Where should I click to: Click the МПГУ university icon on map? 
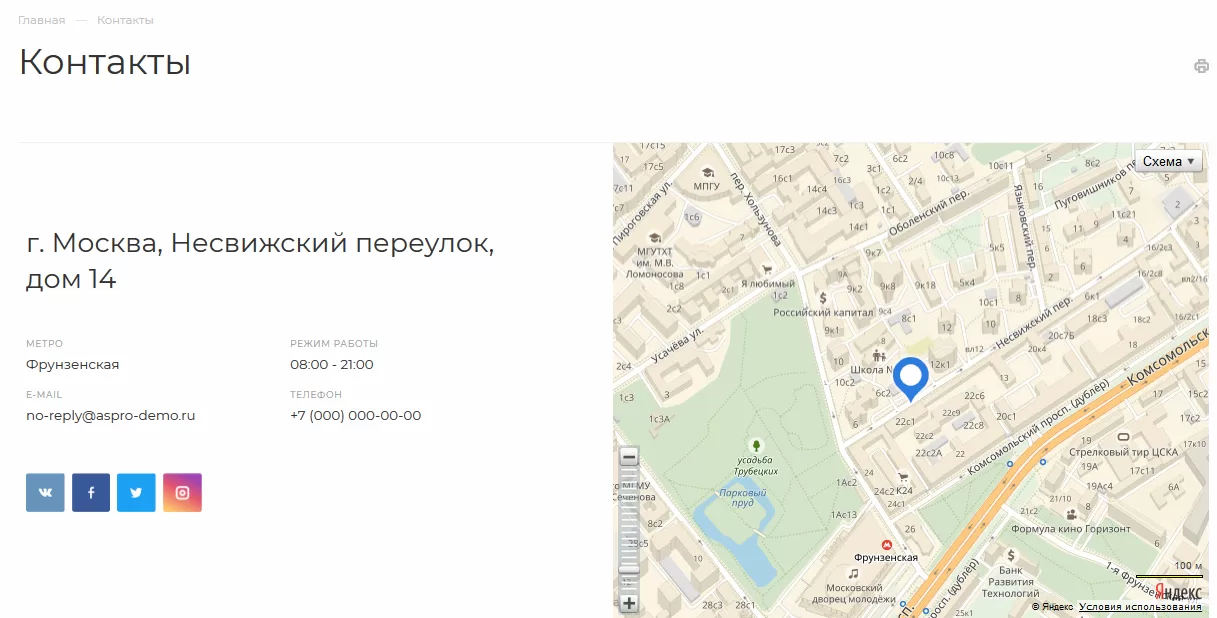(x=708, y=172)
